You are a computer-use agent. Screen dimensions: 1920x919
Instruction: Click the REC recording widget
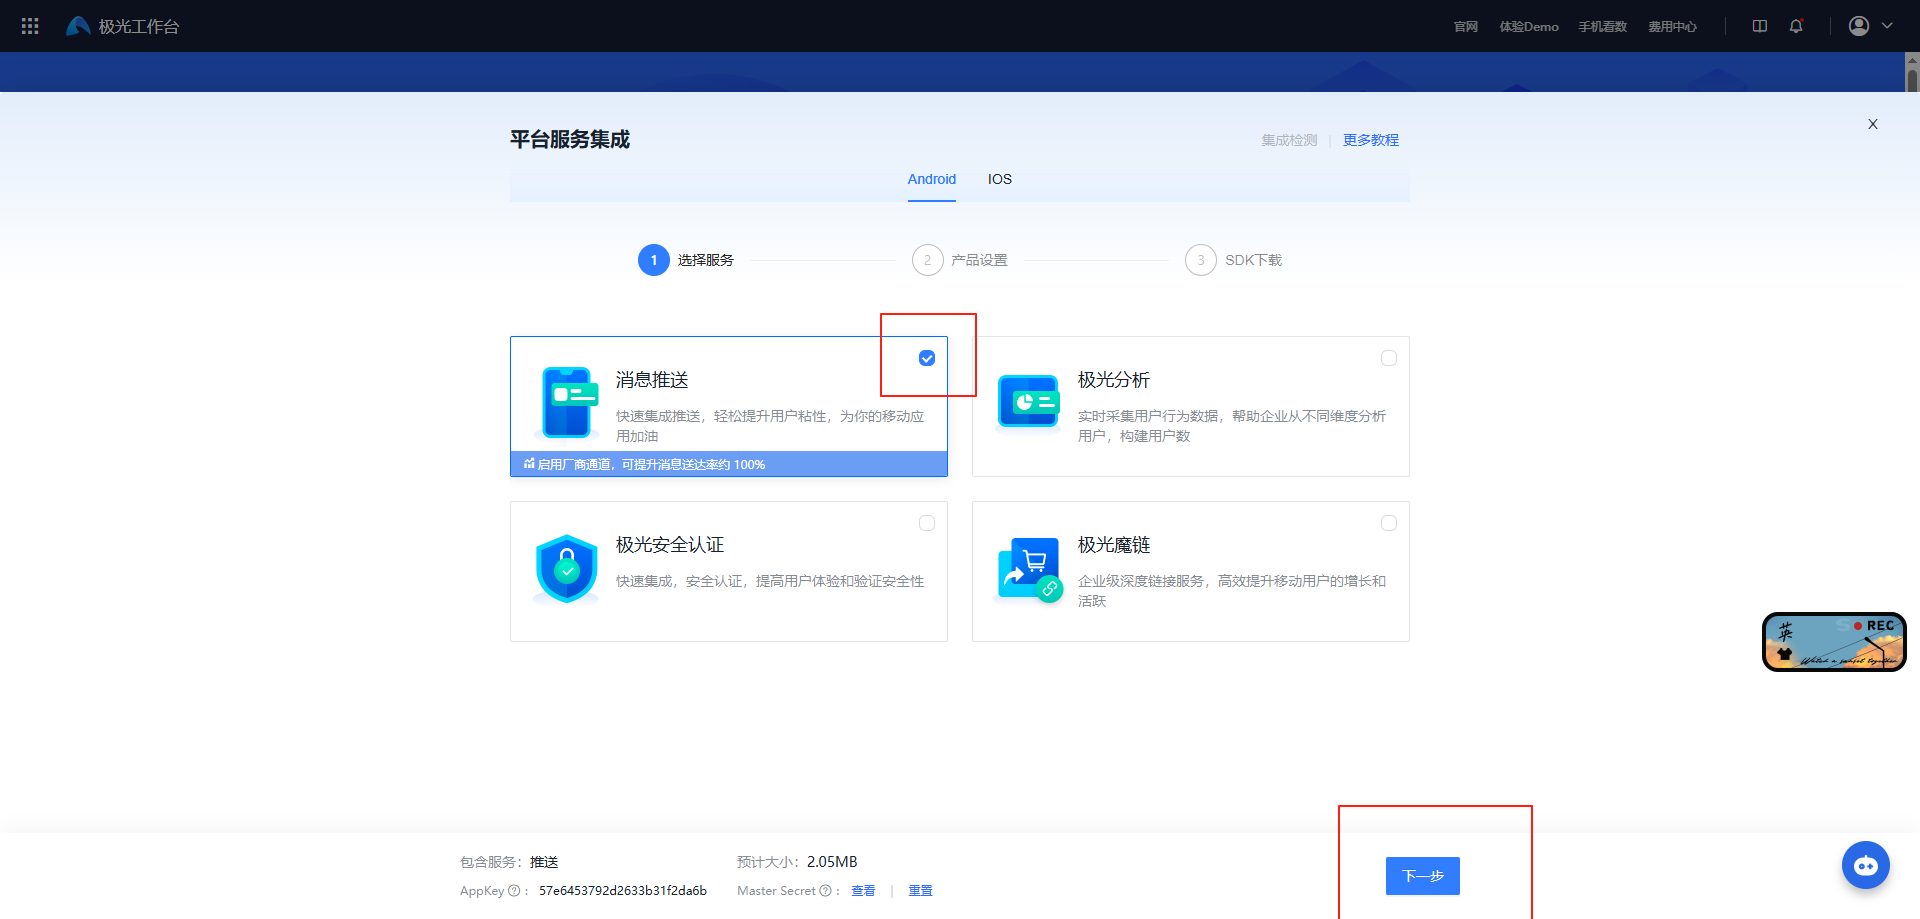pos(1834,642)
